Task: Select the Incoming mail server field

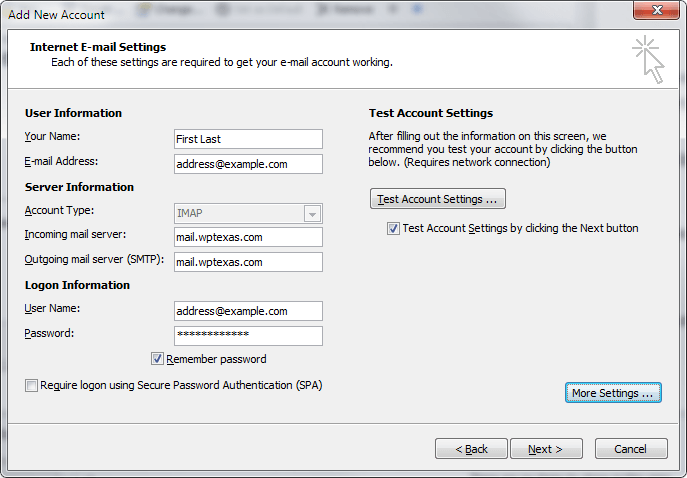Action: [x=248, y=237]
